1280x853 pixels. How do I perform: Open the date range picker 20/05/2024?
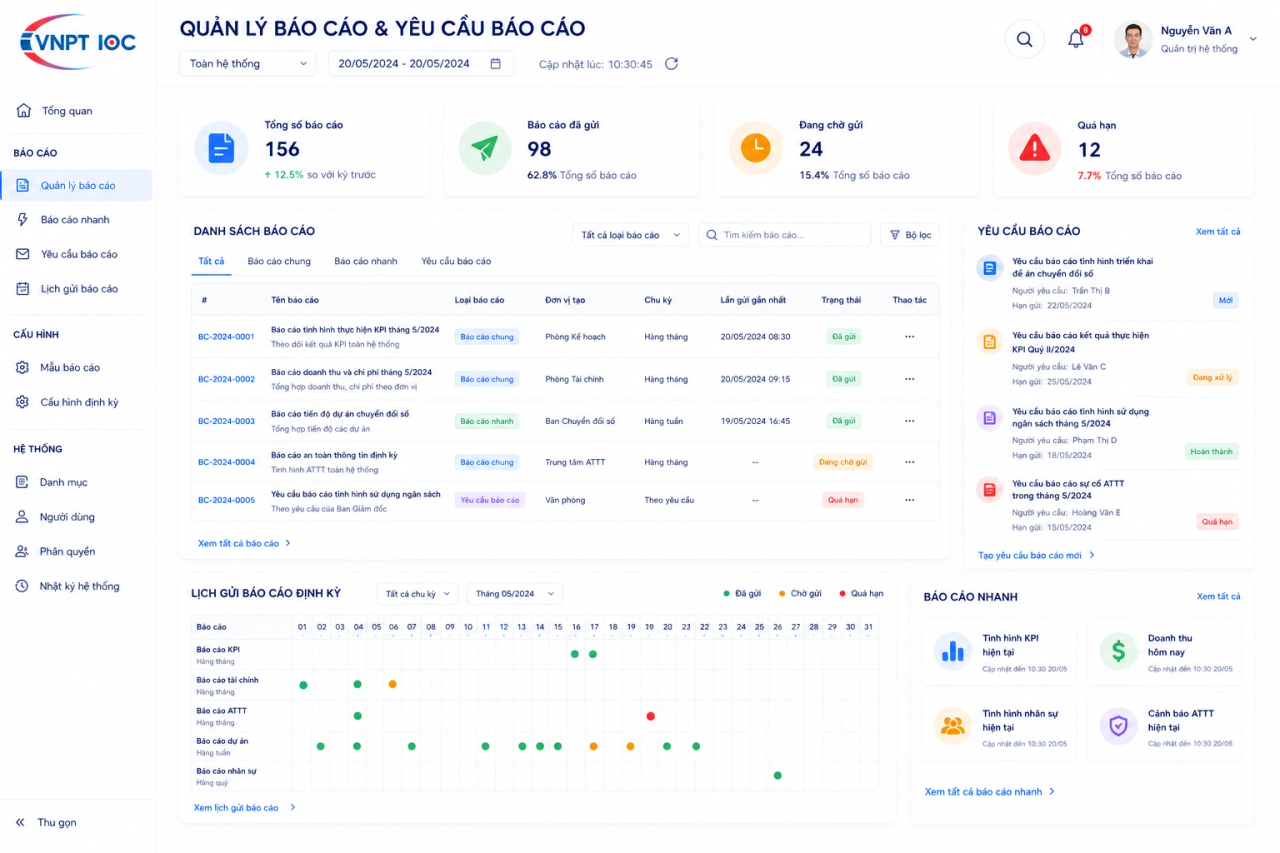tap(421, 64)
